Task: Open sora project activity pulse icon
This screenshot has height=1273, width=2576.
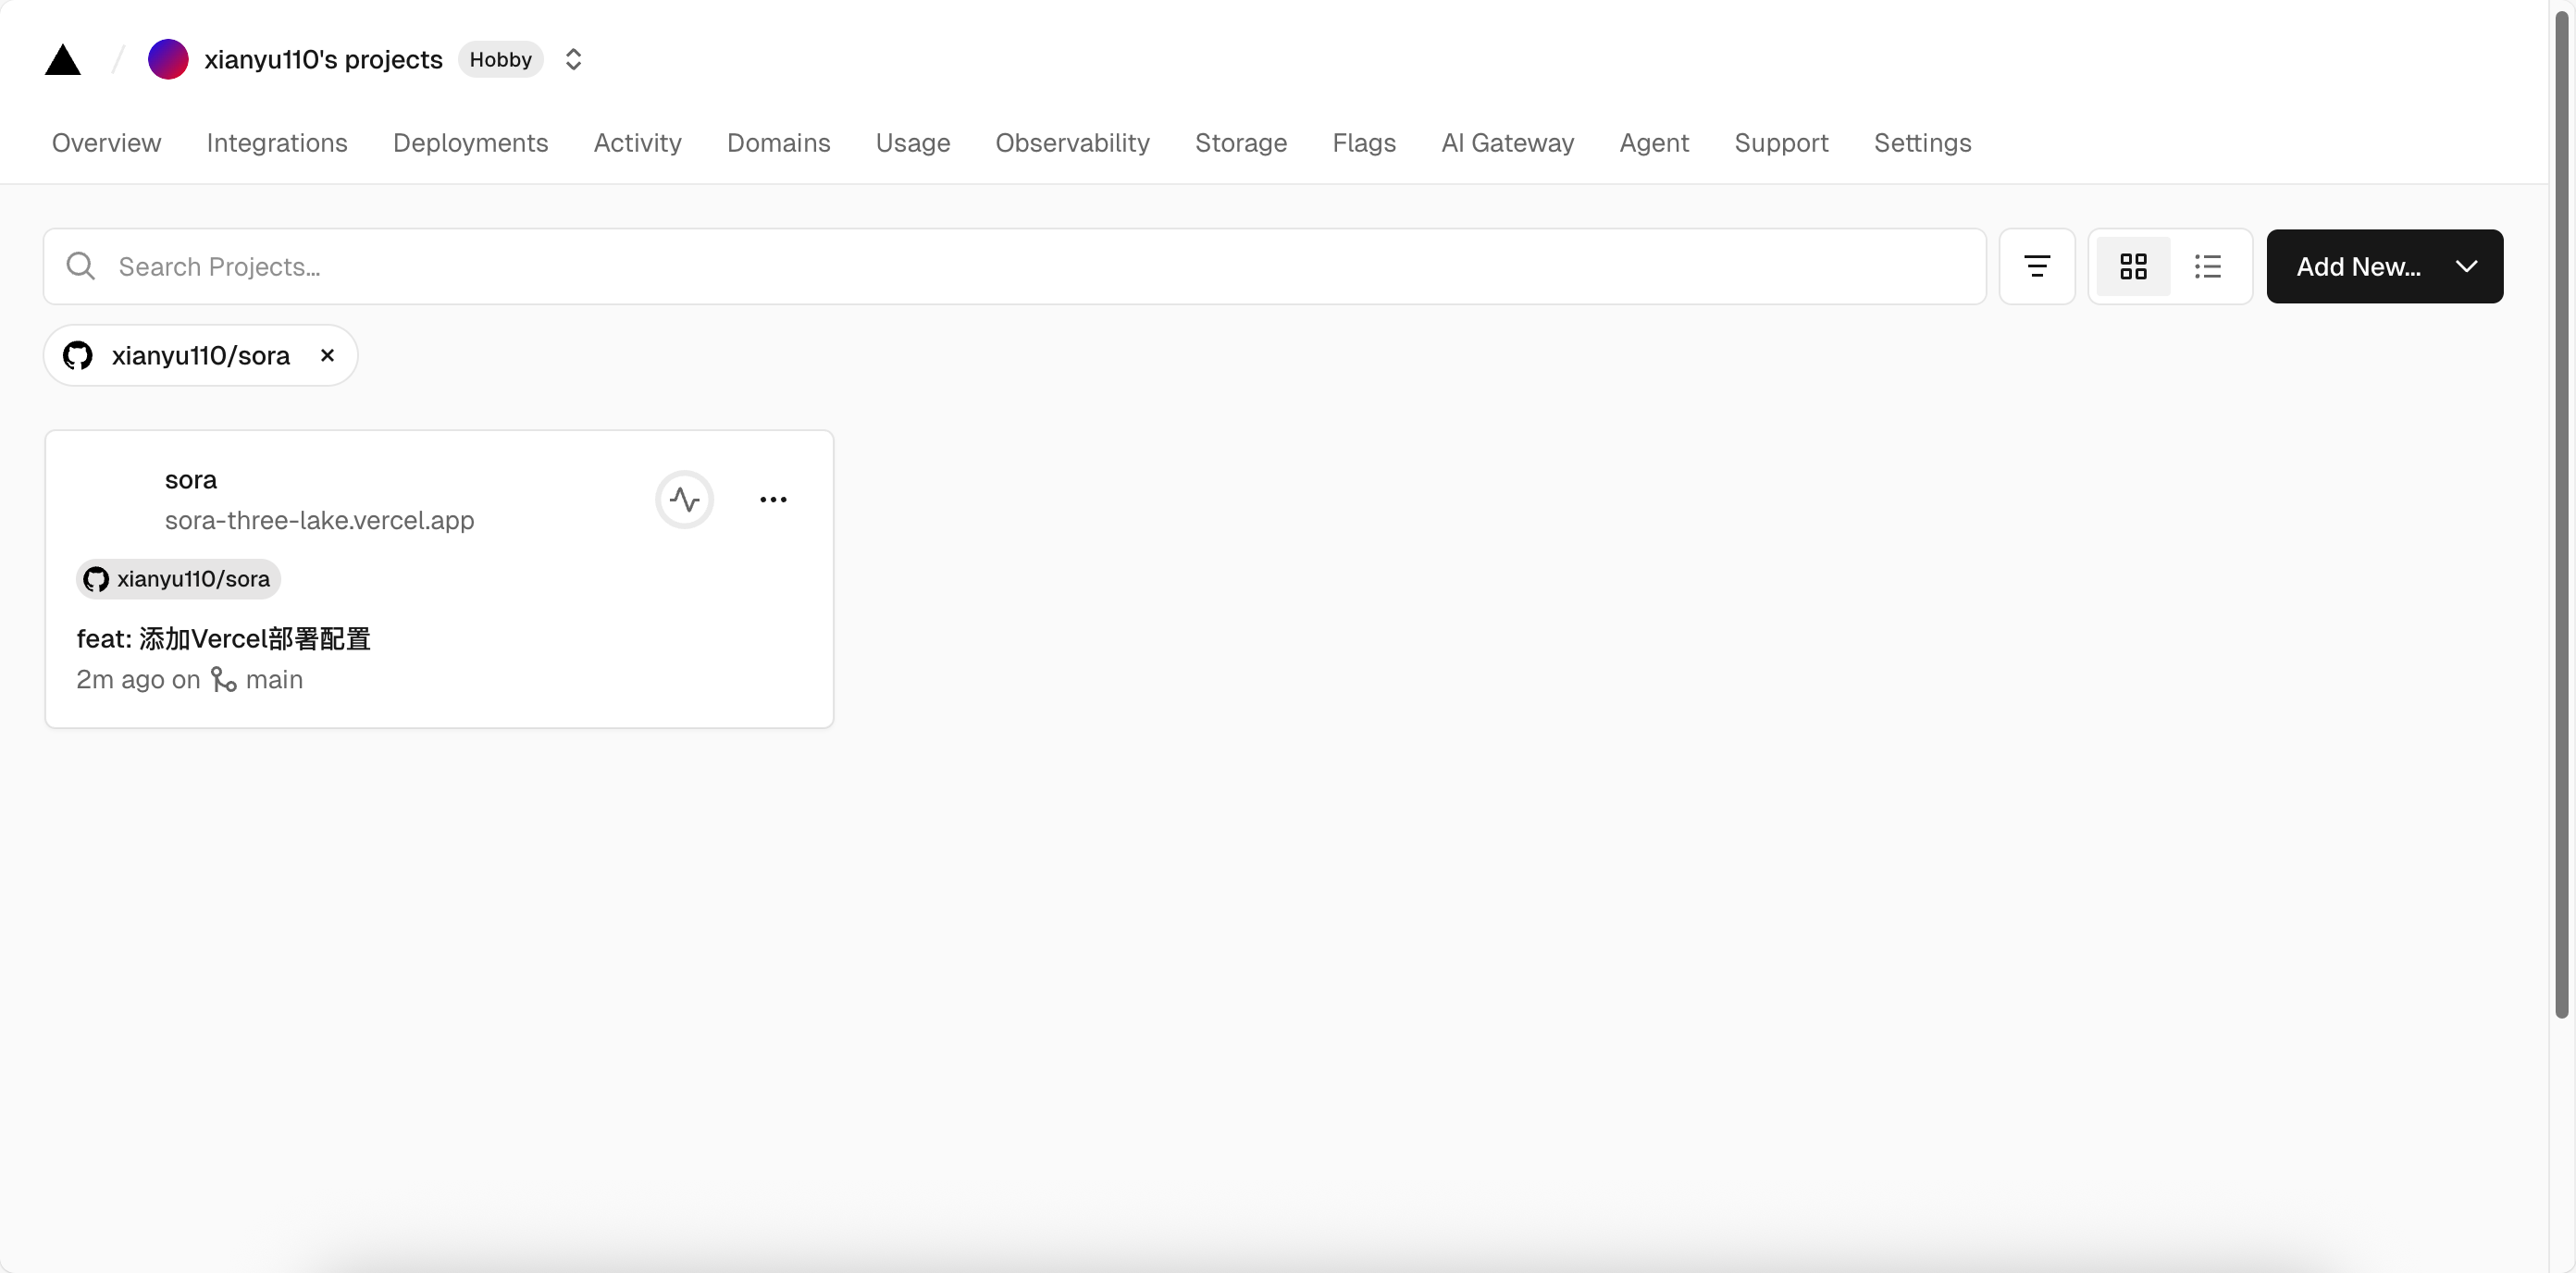Action: coord(684,499)
